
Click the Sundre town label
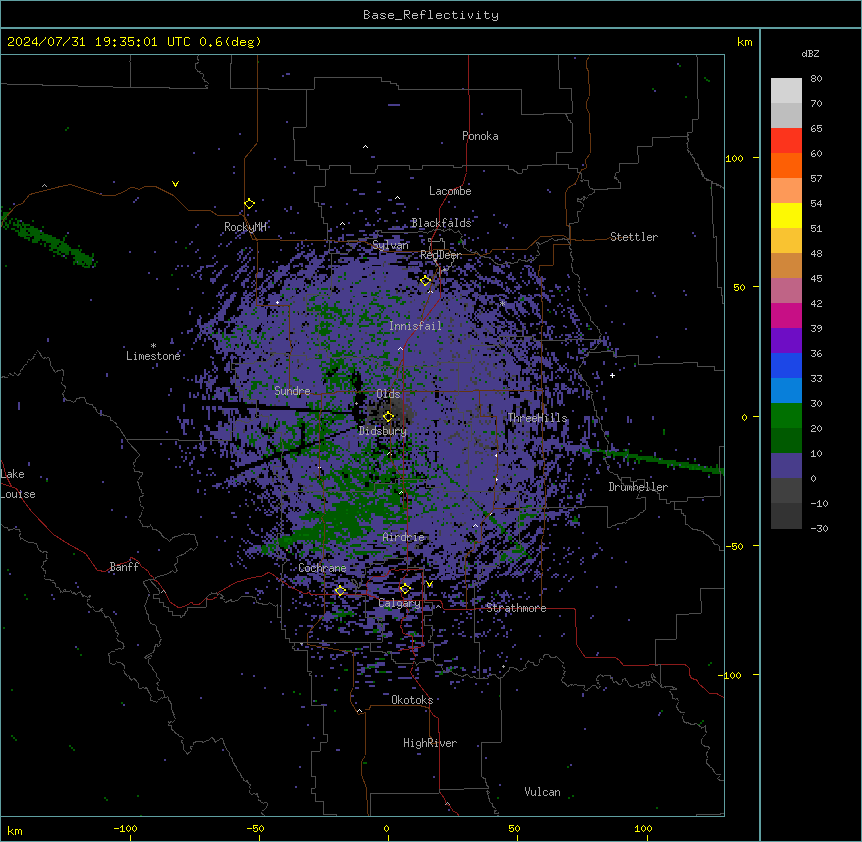[292, 391]
